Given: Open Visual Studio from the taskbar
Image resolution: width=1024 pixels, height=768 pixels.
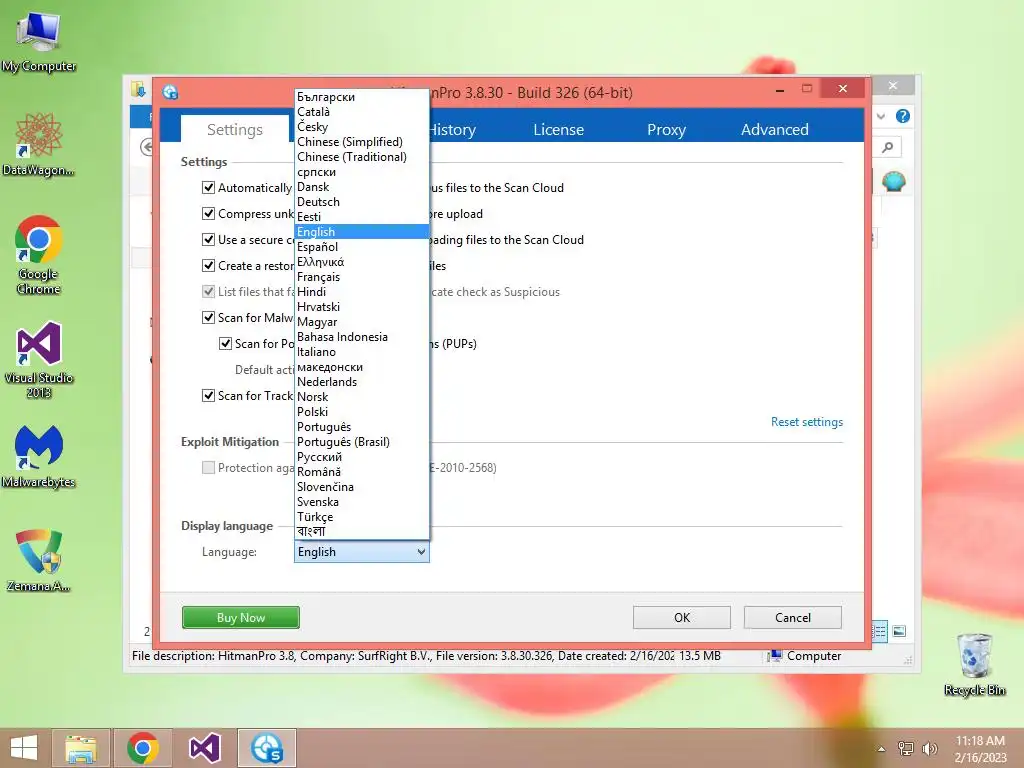Looking at the screenshot, I should click(204, 748).
